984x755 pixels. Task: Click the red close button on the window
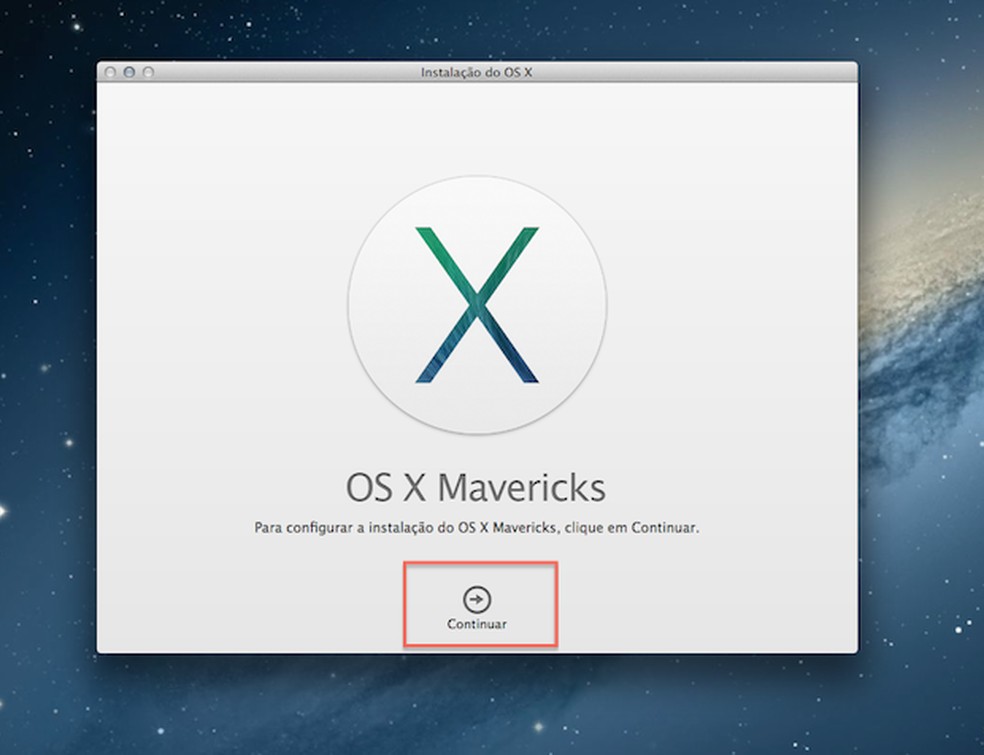click(x=110, y=72)
